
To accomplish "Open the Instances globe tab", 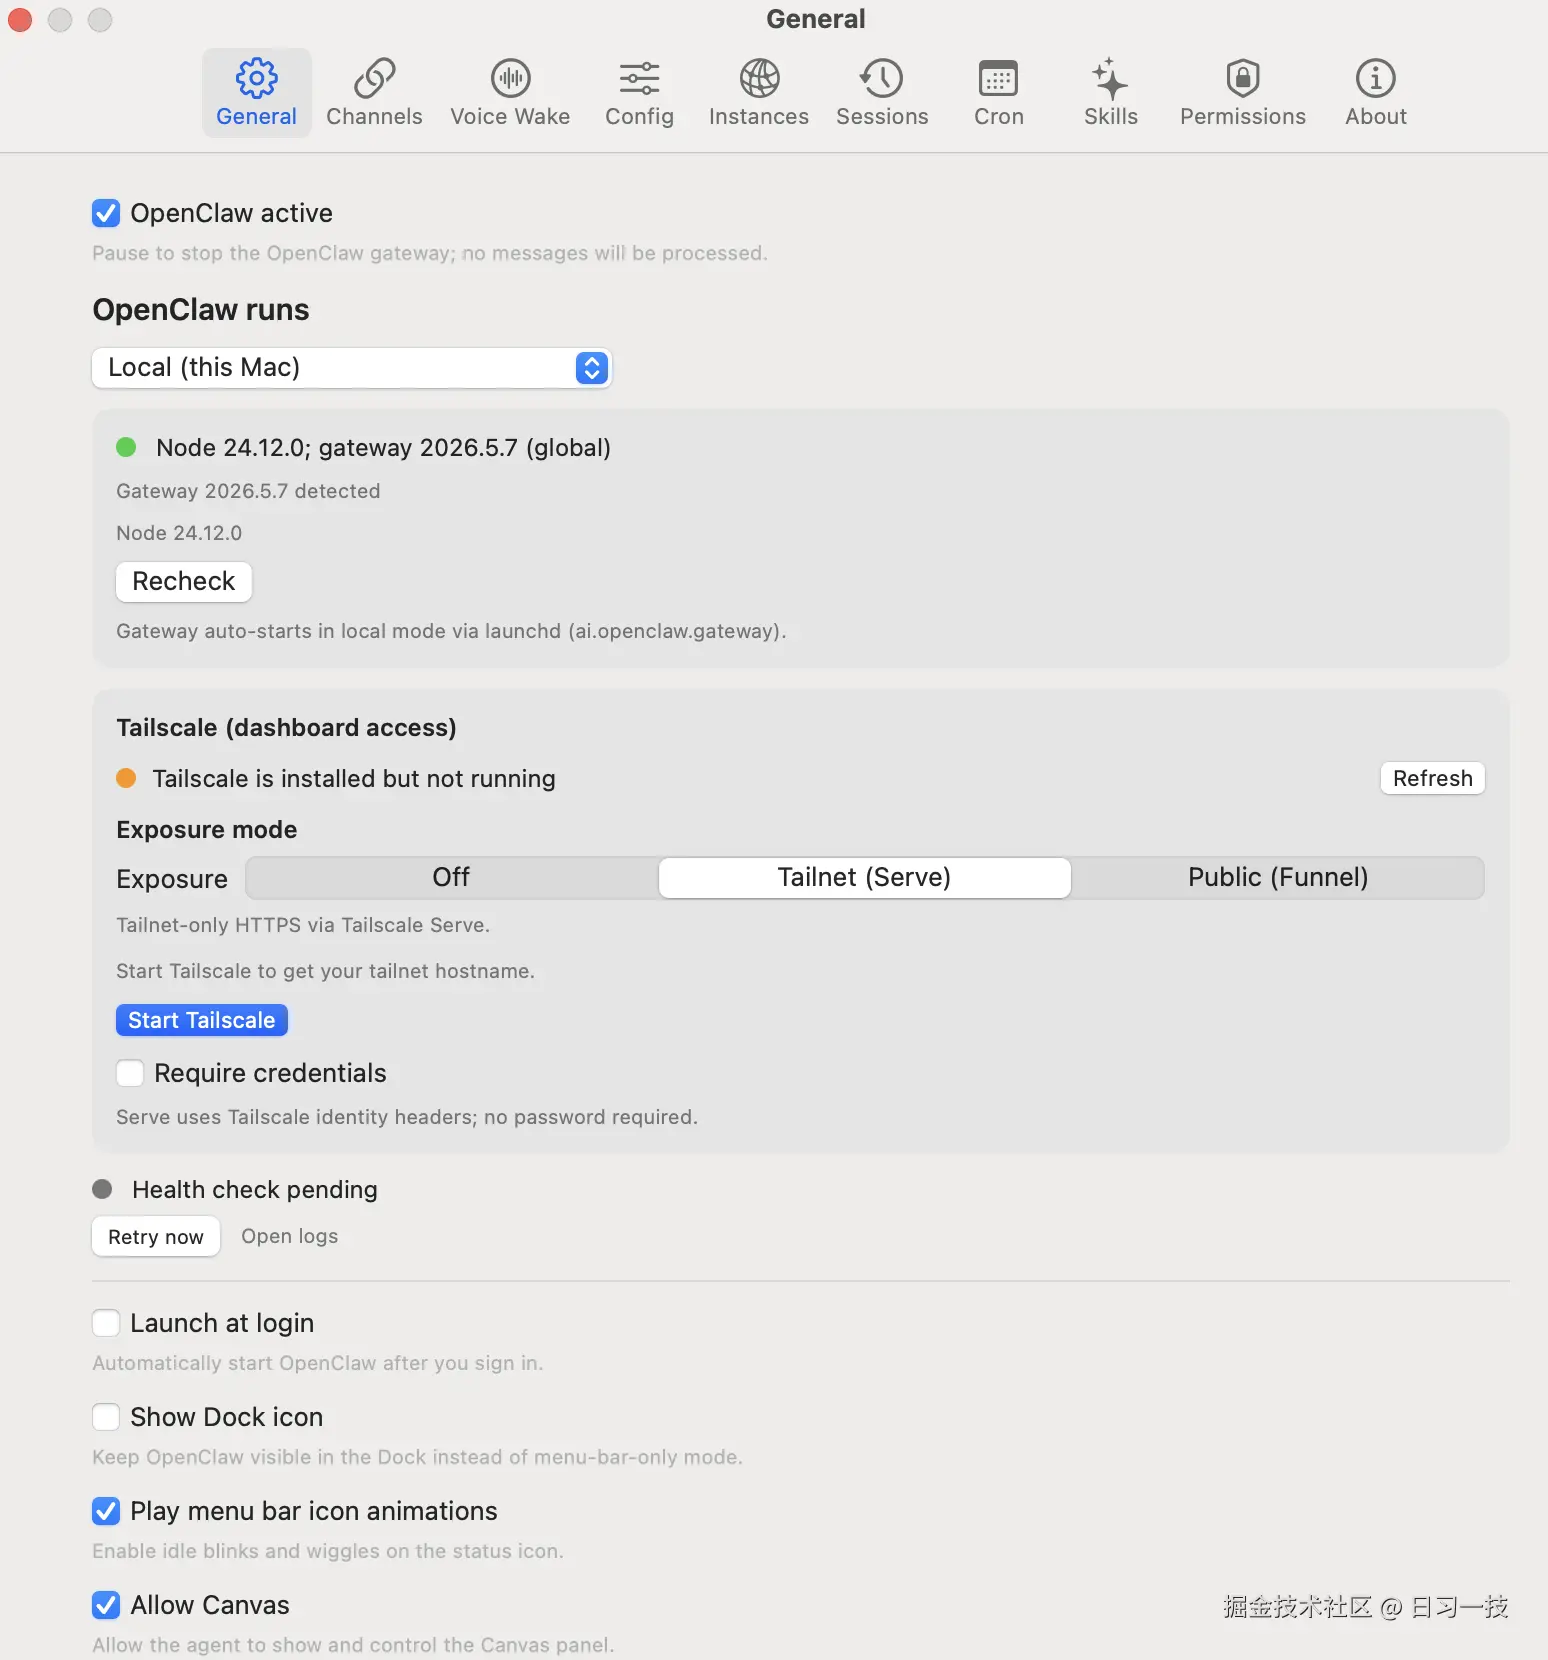I will 759,93.
